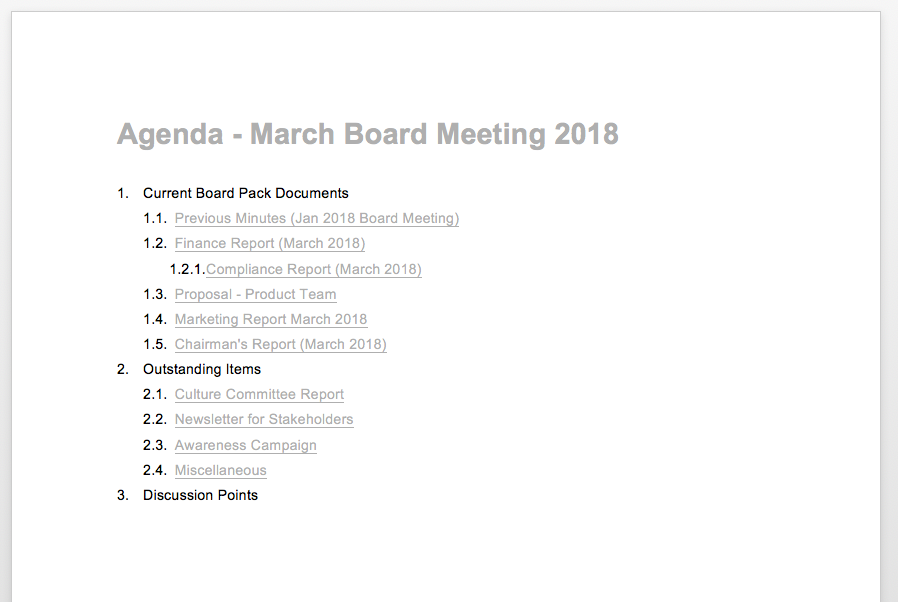Click the list number 3. marker
Screen dimensions: 898x602
pyautogui.click(x=123, y=495)
